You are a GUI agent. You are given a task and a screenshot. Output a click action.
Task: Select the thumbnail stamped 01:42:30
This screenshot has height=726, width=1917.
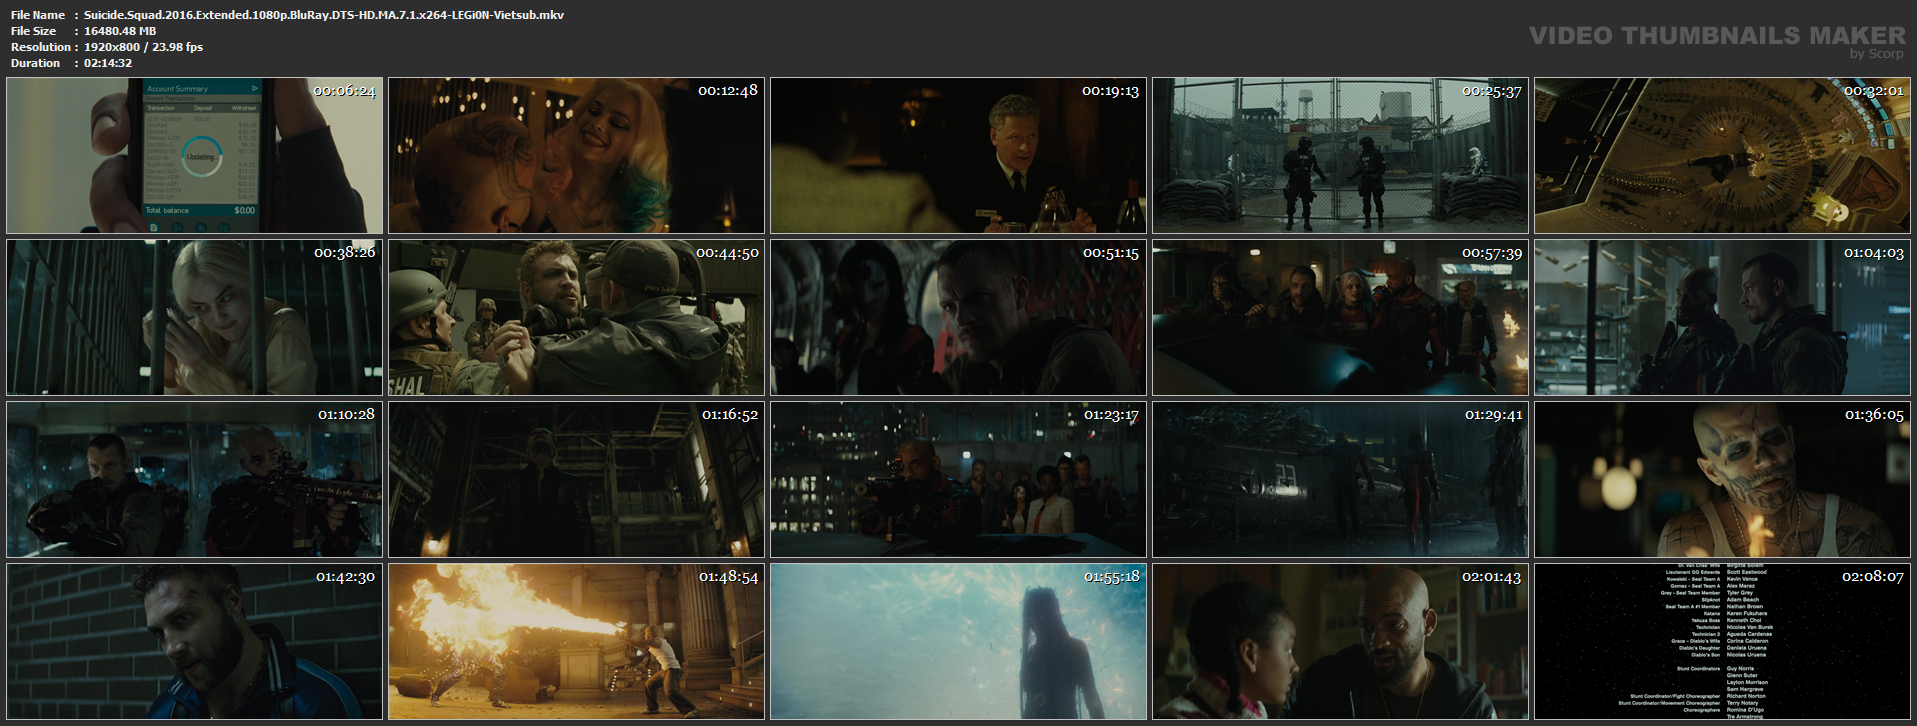(194, 642)
